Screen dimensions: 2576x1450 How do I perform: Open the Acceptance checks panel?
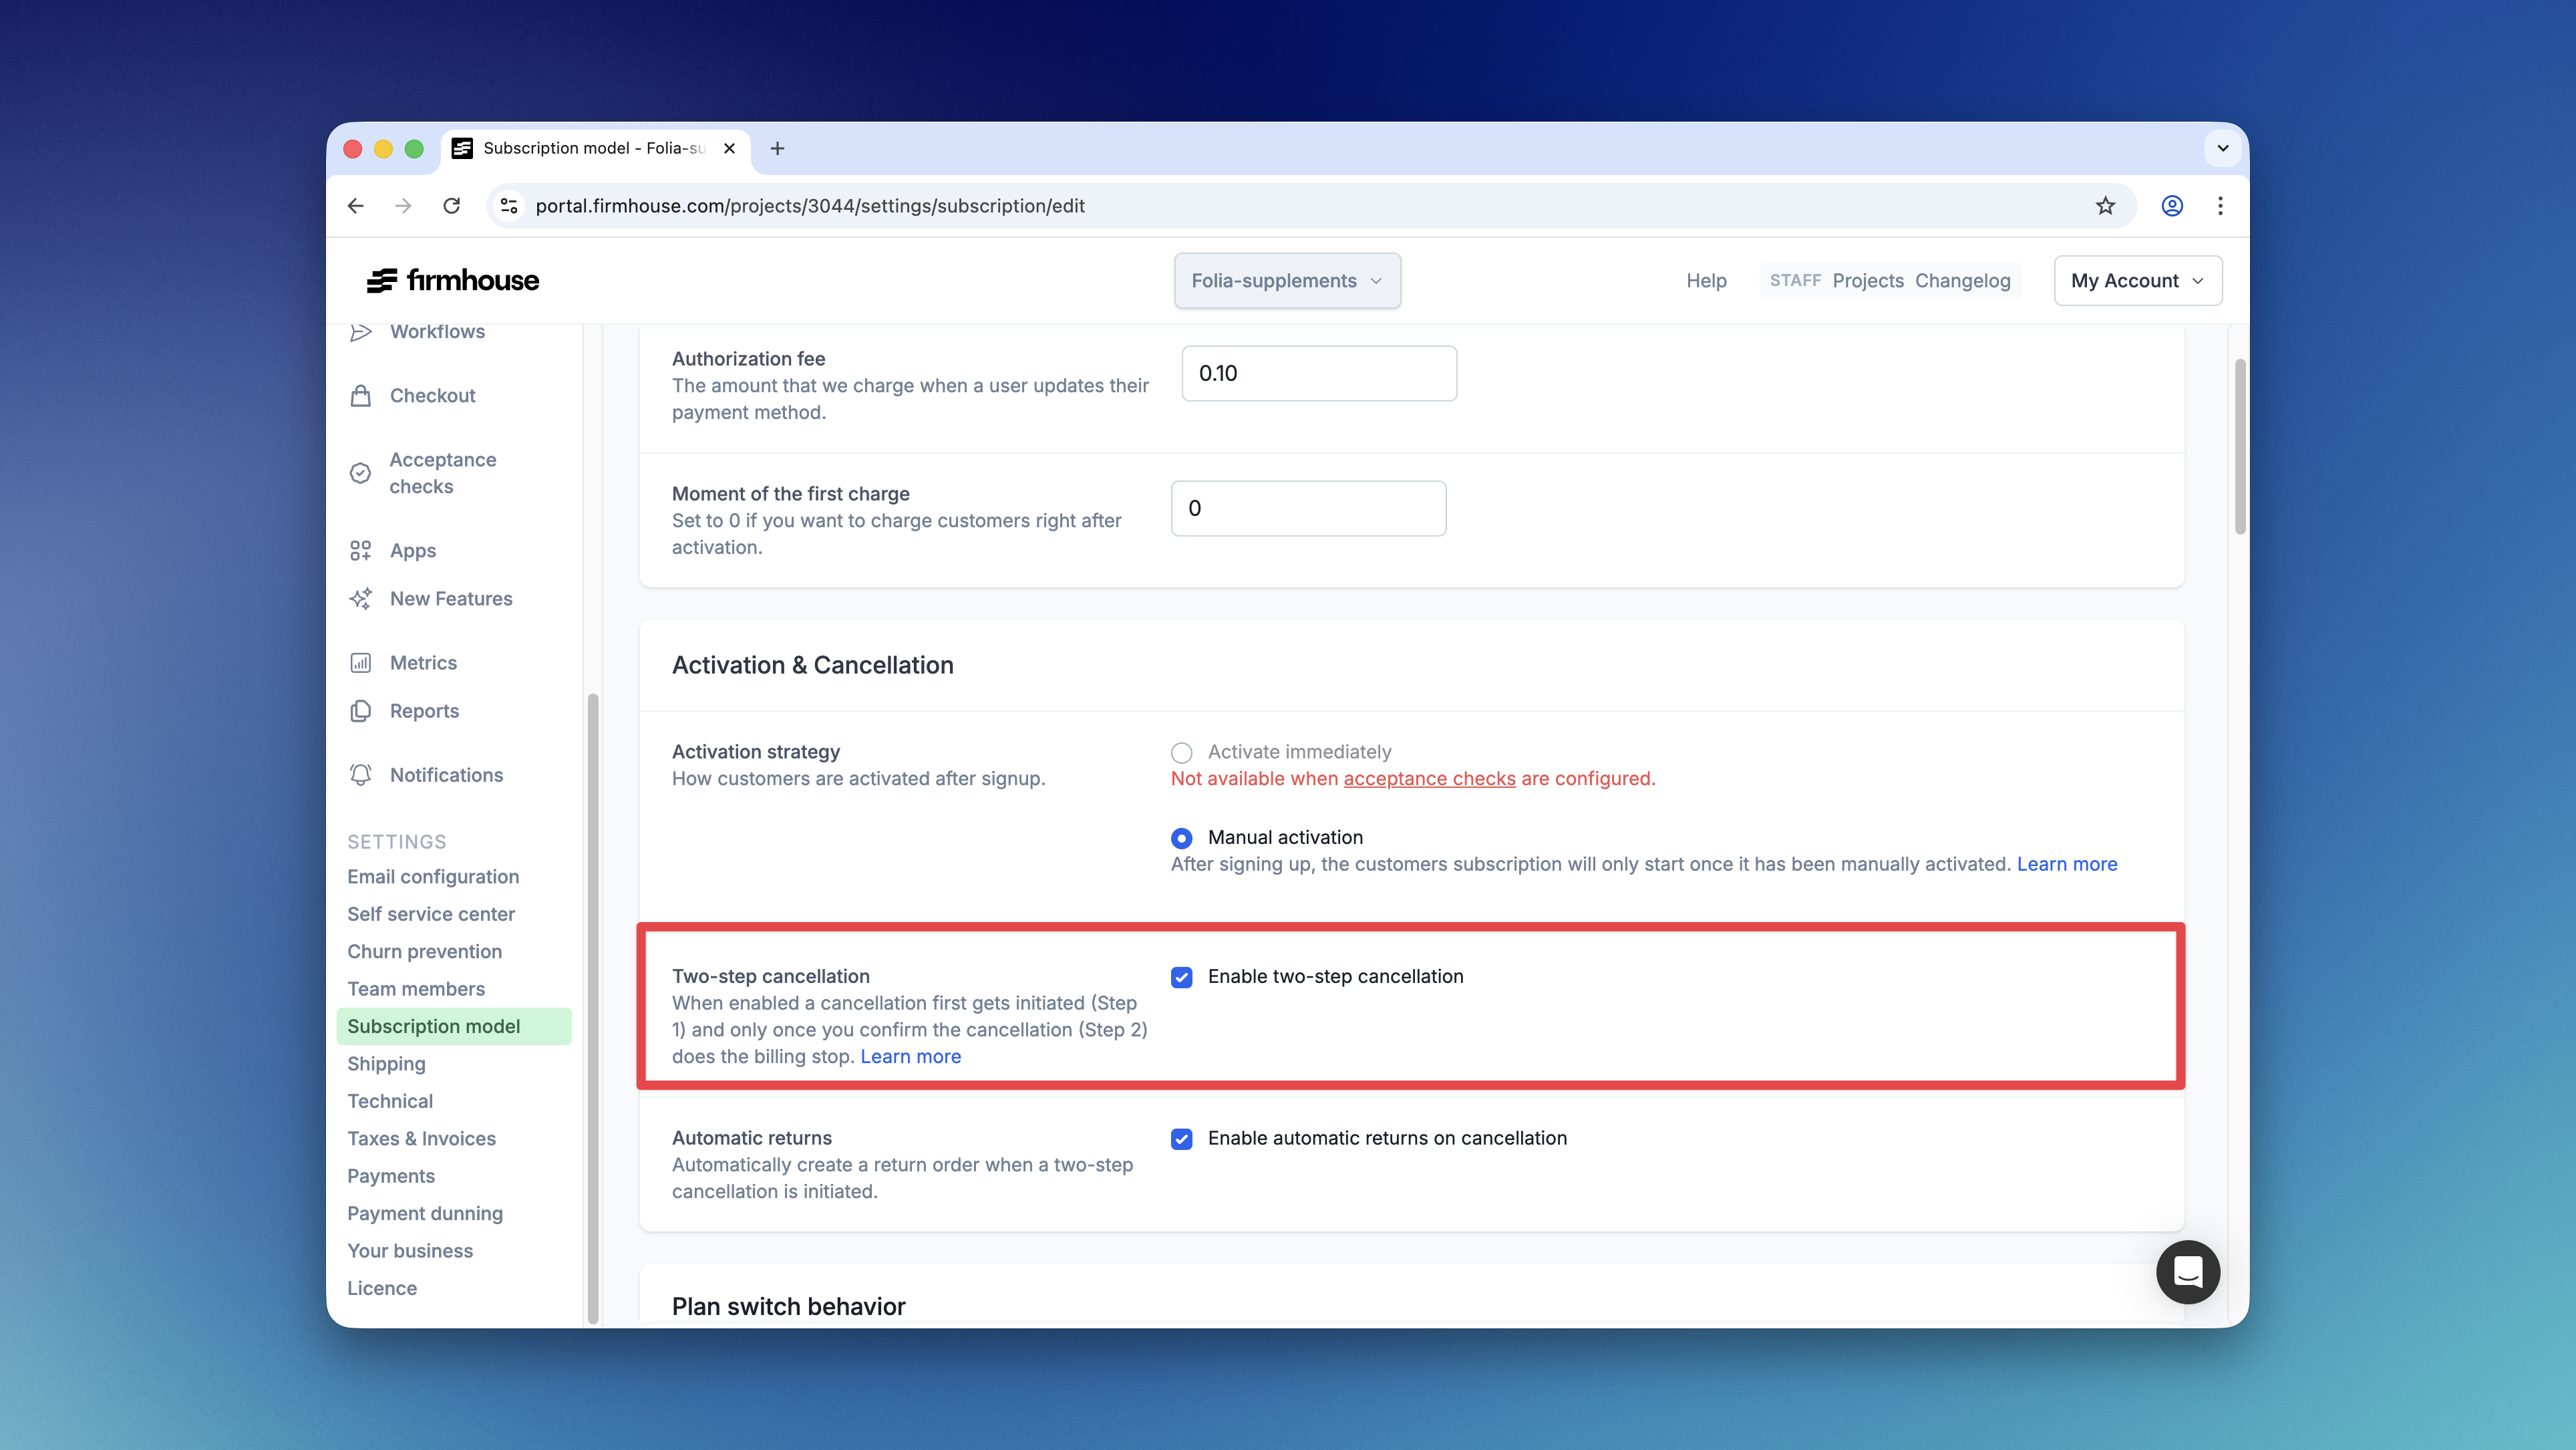(442, 473)
